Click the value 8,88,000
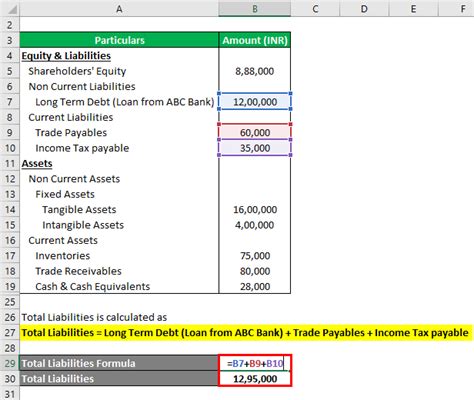This screenshot has width=474, height=400. [255, 71]
